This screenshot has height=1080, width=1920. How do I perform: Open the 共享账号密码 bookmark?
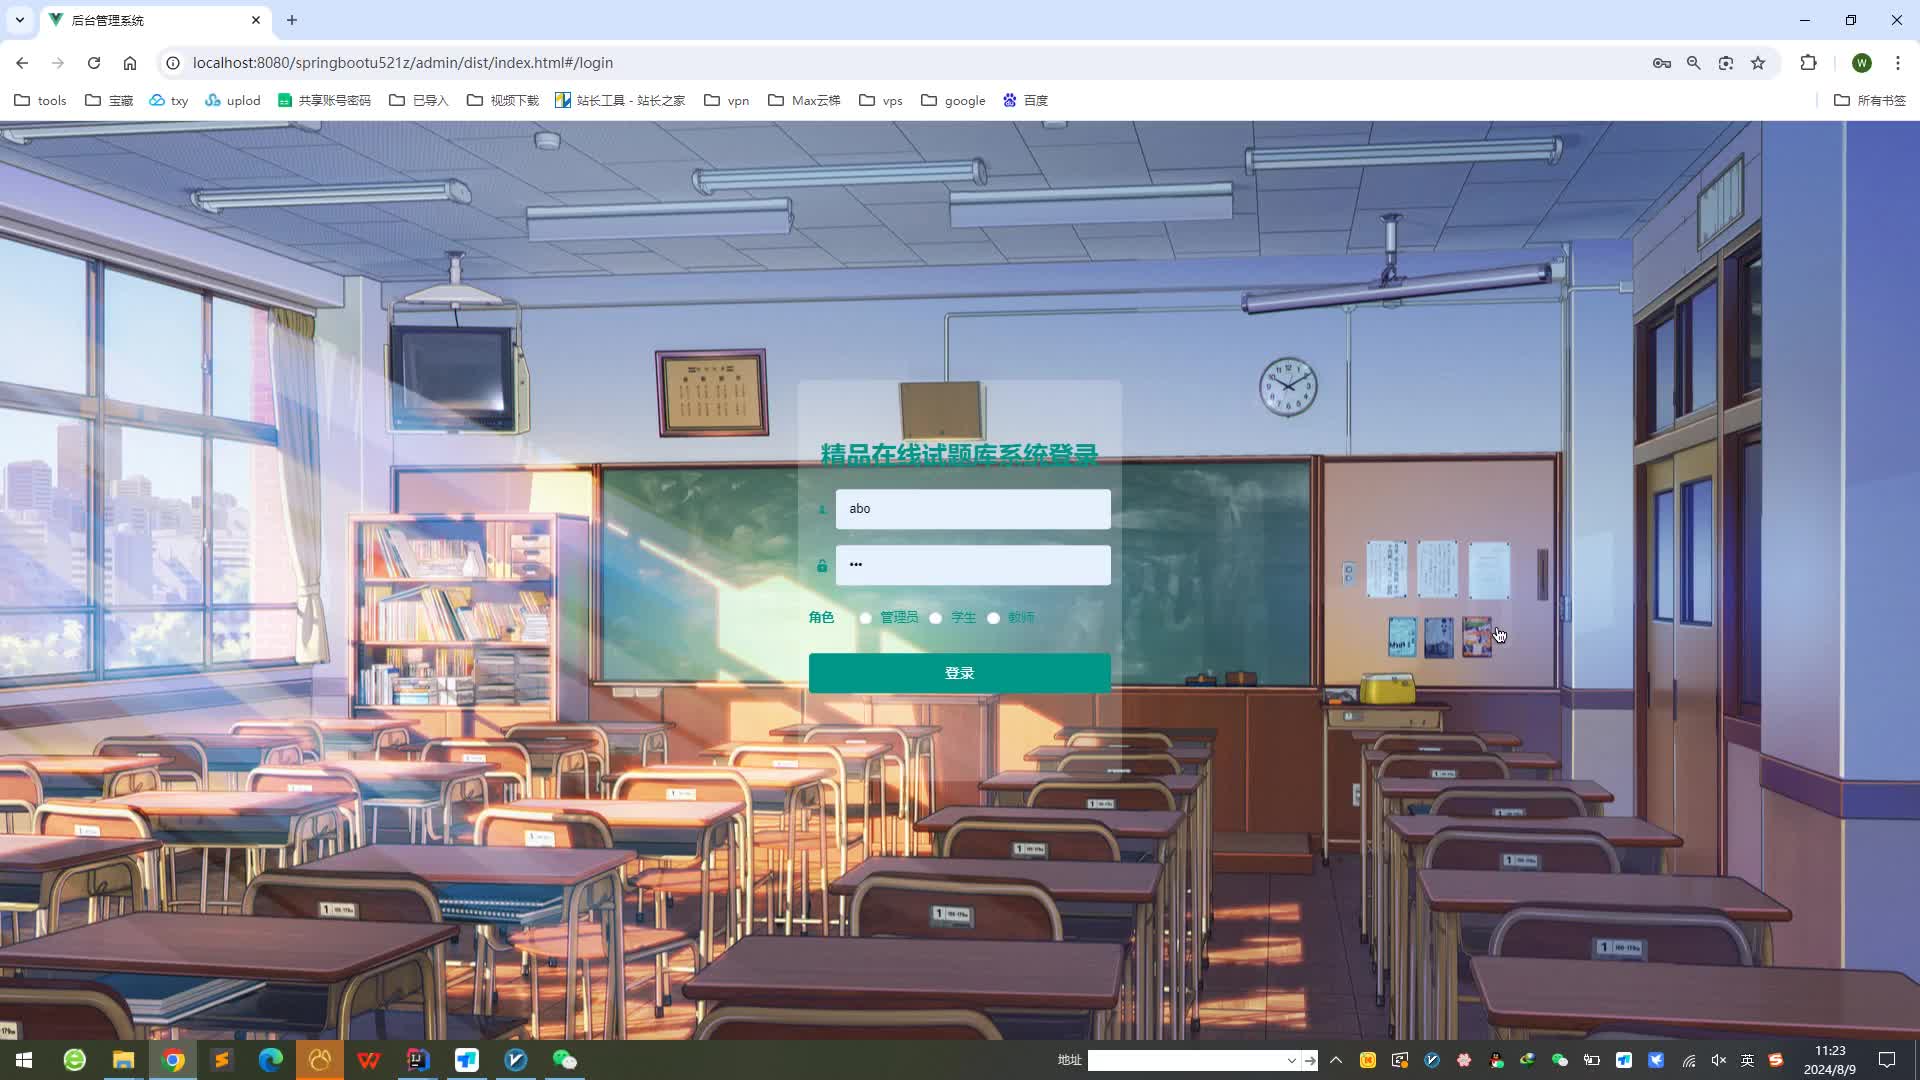pyautogui.click(x=324, y=100)
